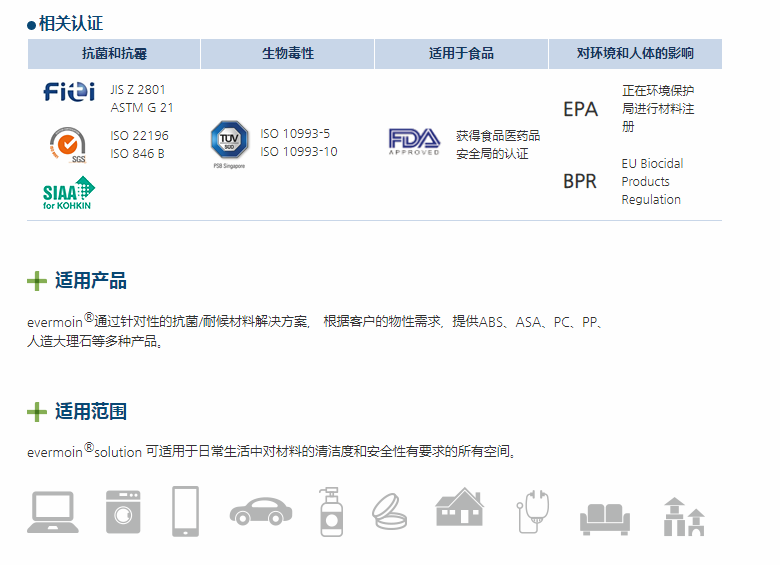Open the SIAA for KOHKIN logo
This screenshot has height=565, width=780.
(68, 193)
